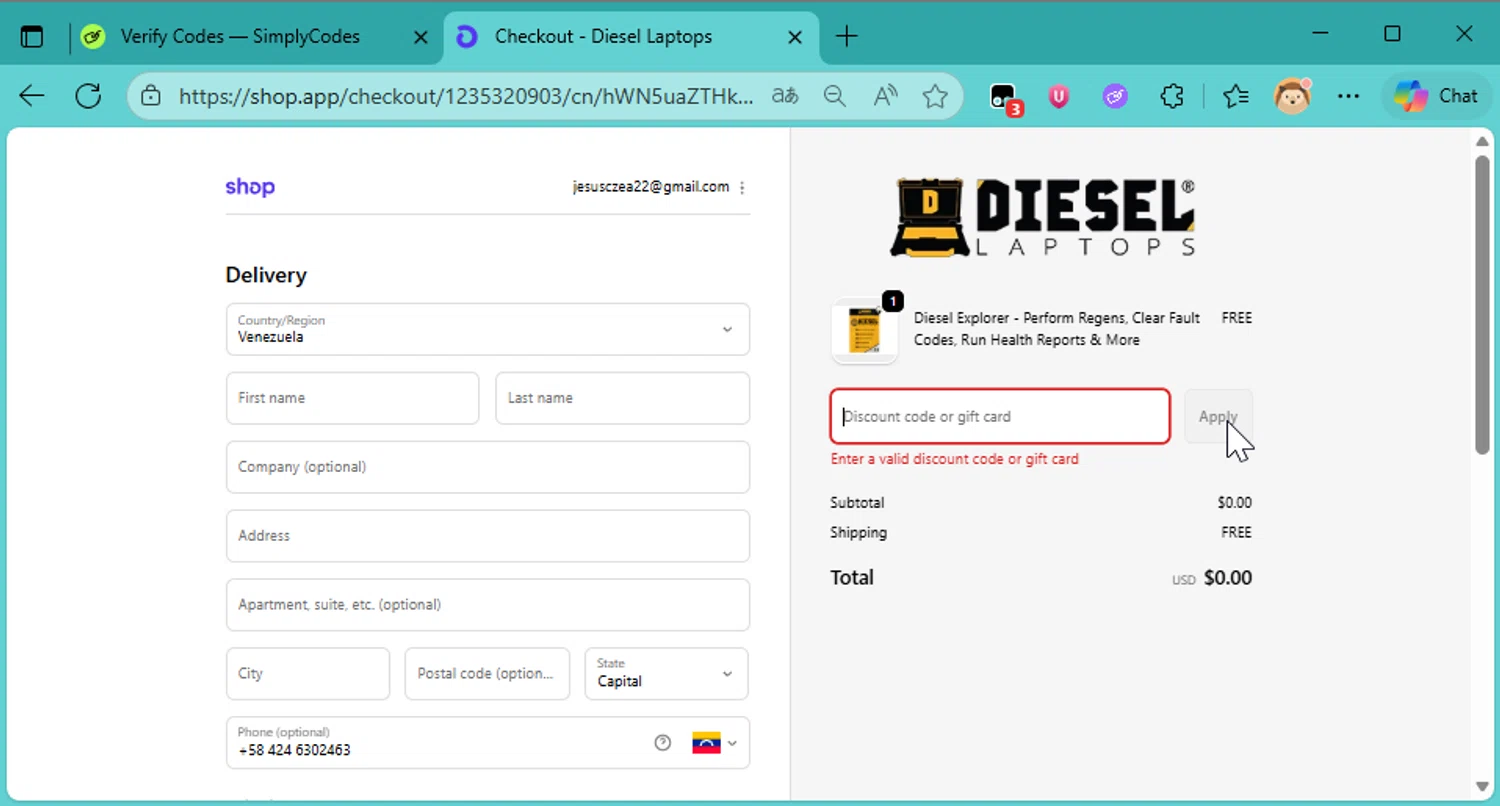Open the purple round extension icon
Screen dimensions: 1500x806
1115,96
